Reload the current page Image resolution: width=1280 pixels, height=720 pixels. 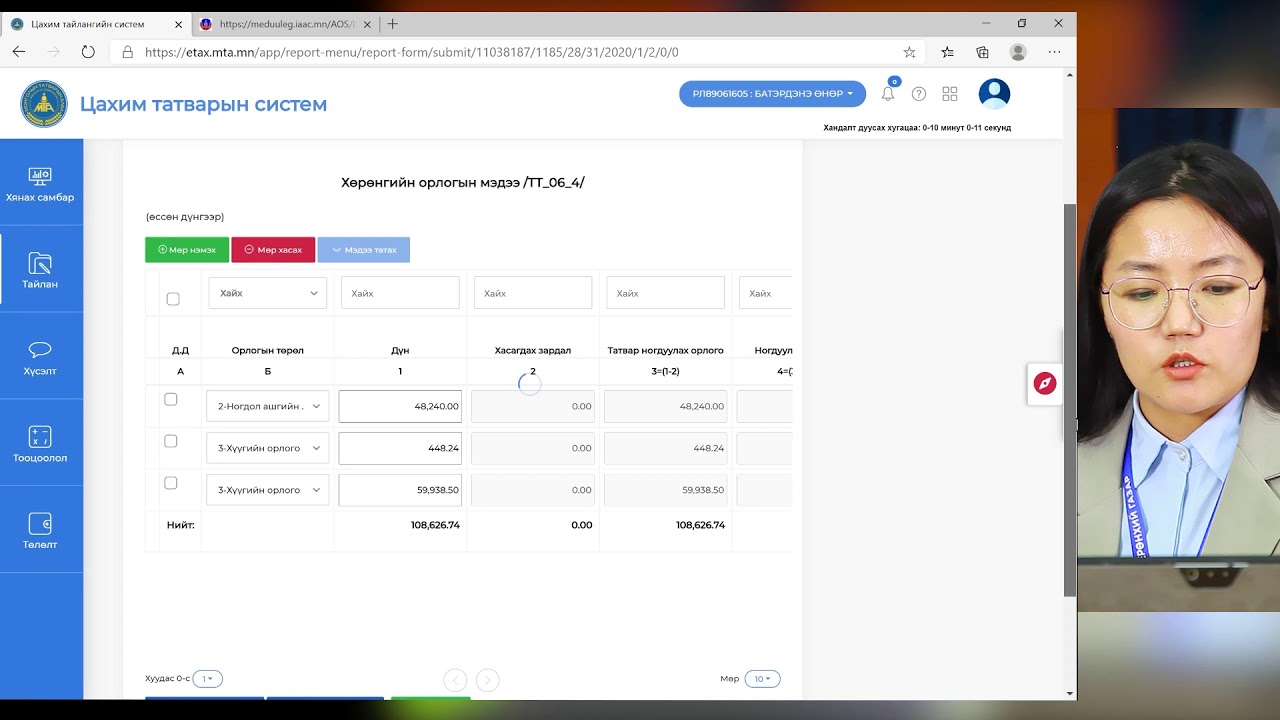[88, 52]
